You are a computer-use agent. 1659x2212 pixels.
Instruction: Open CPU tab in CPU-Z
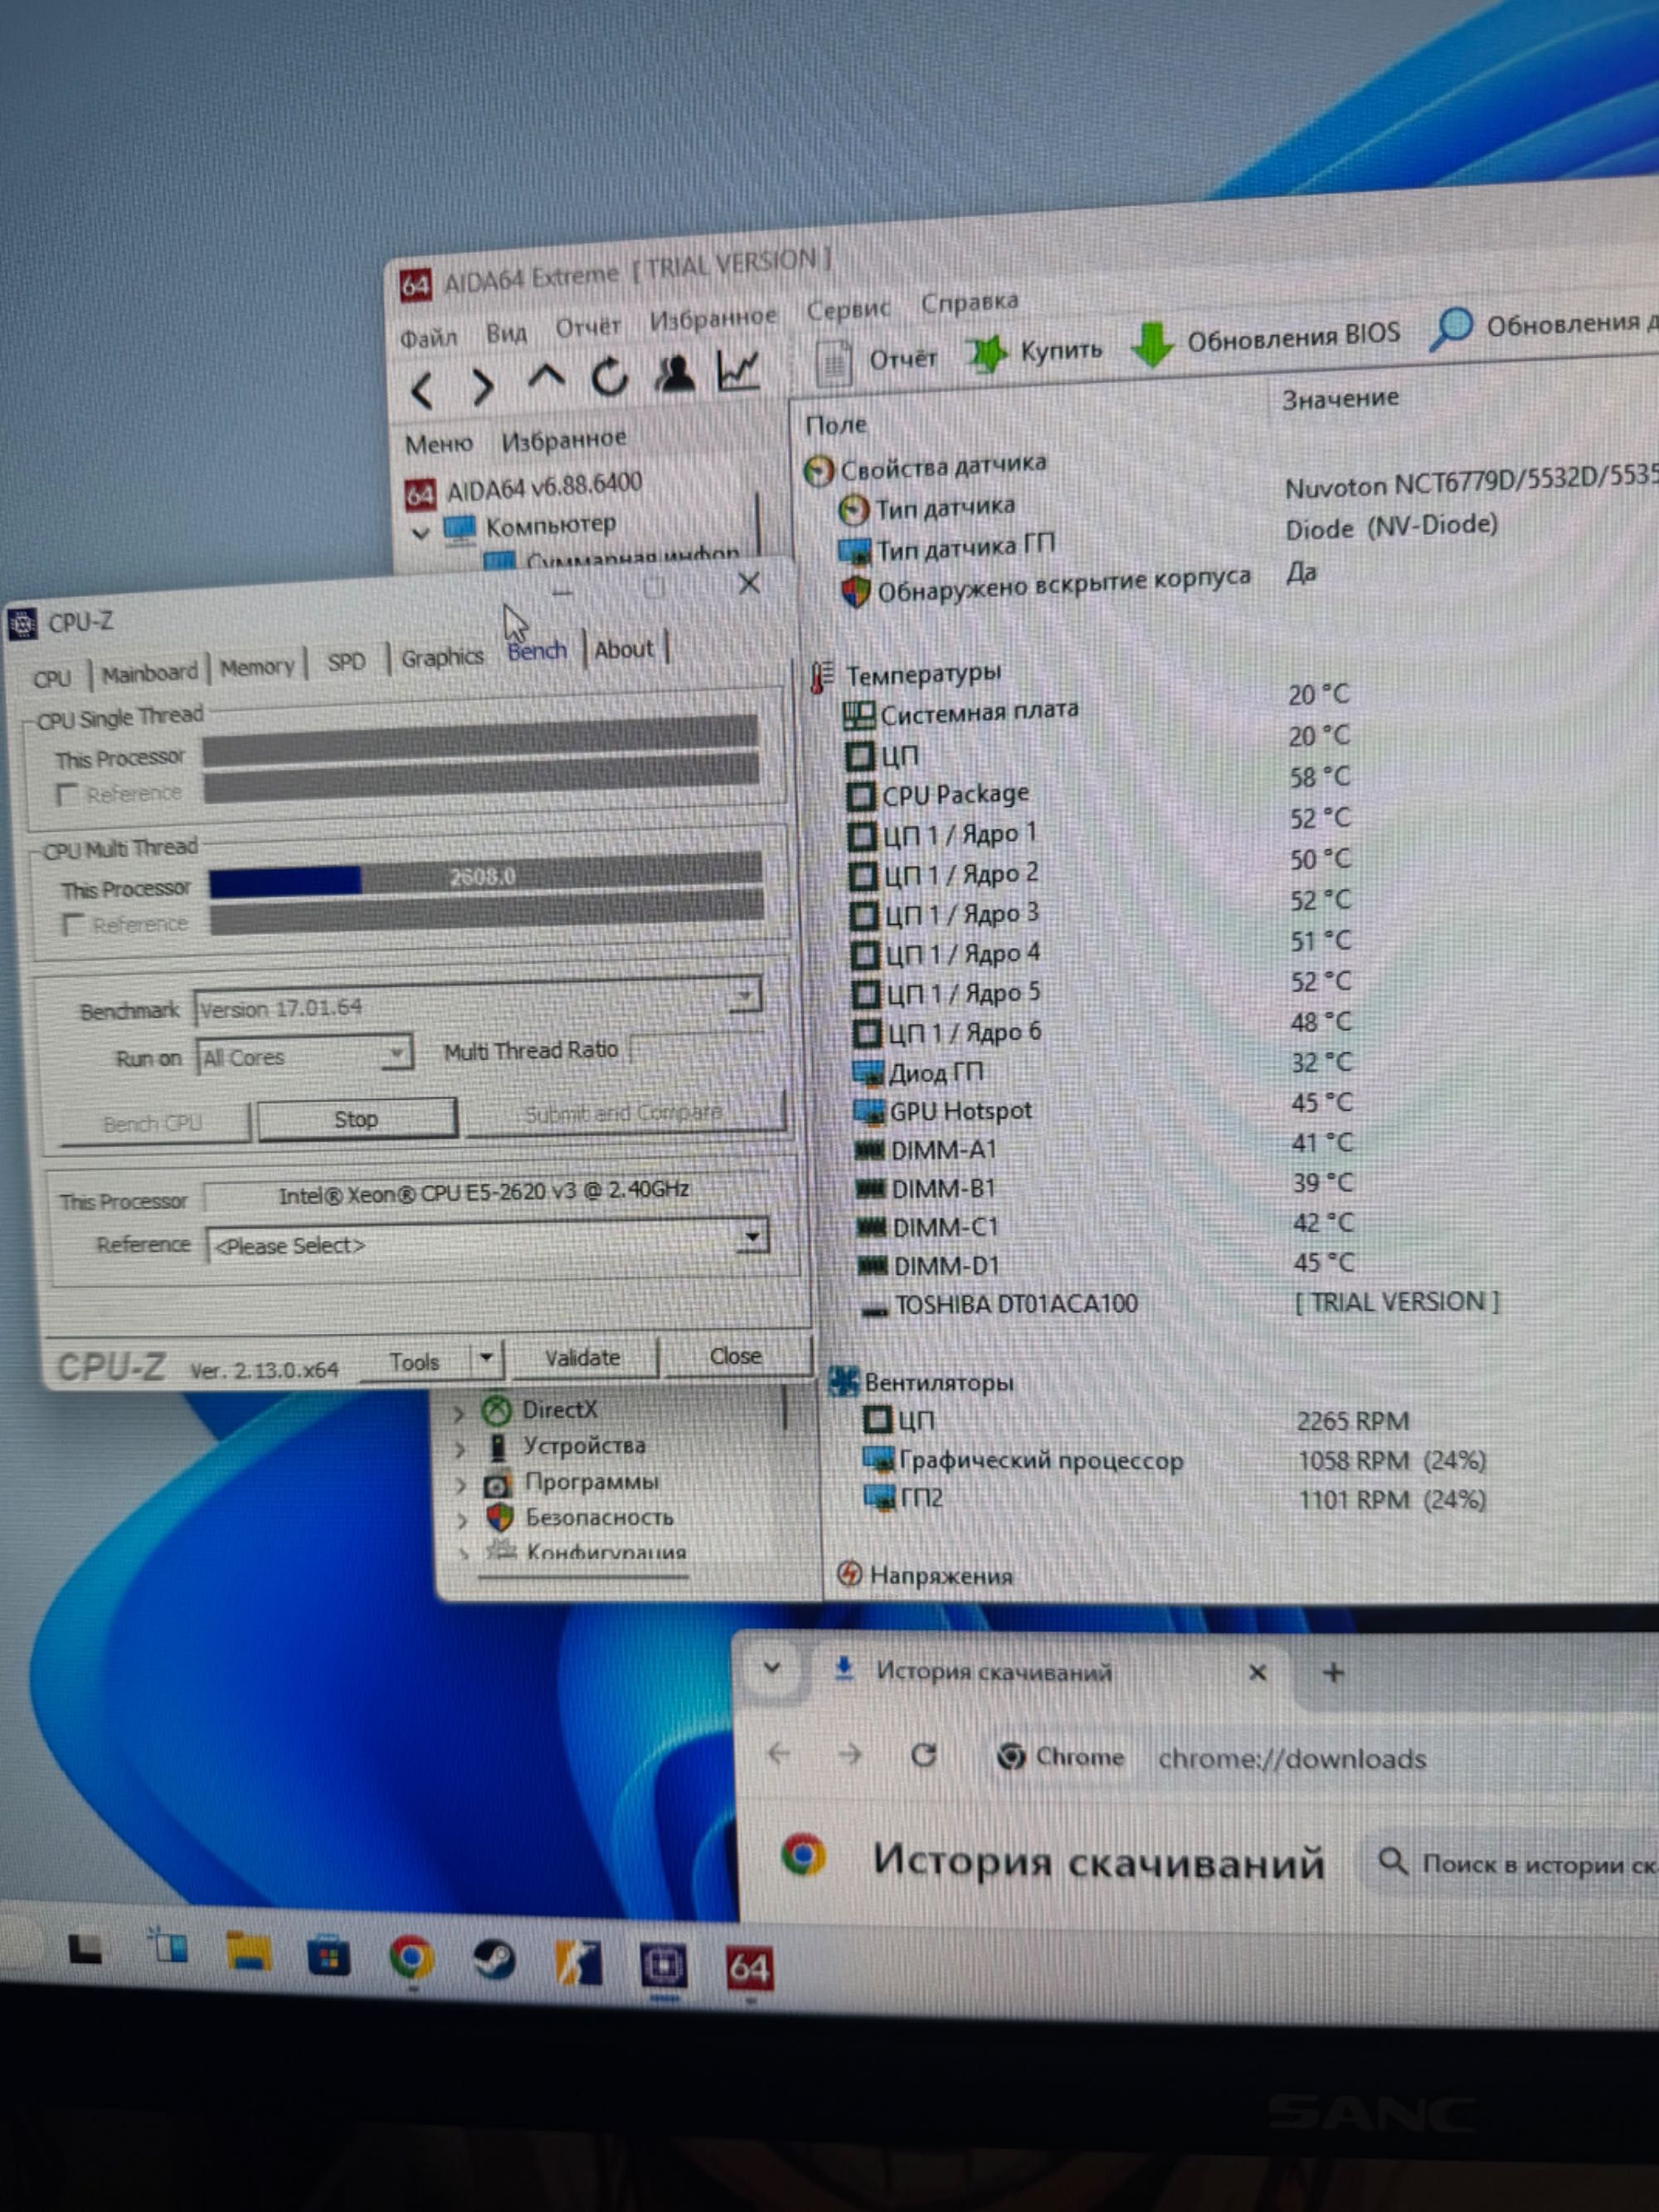pos(52,678)
